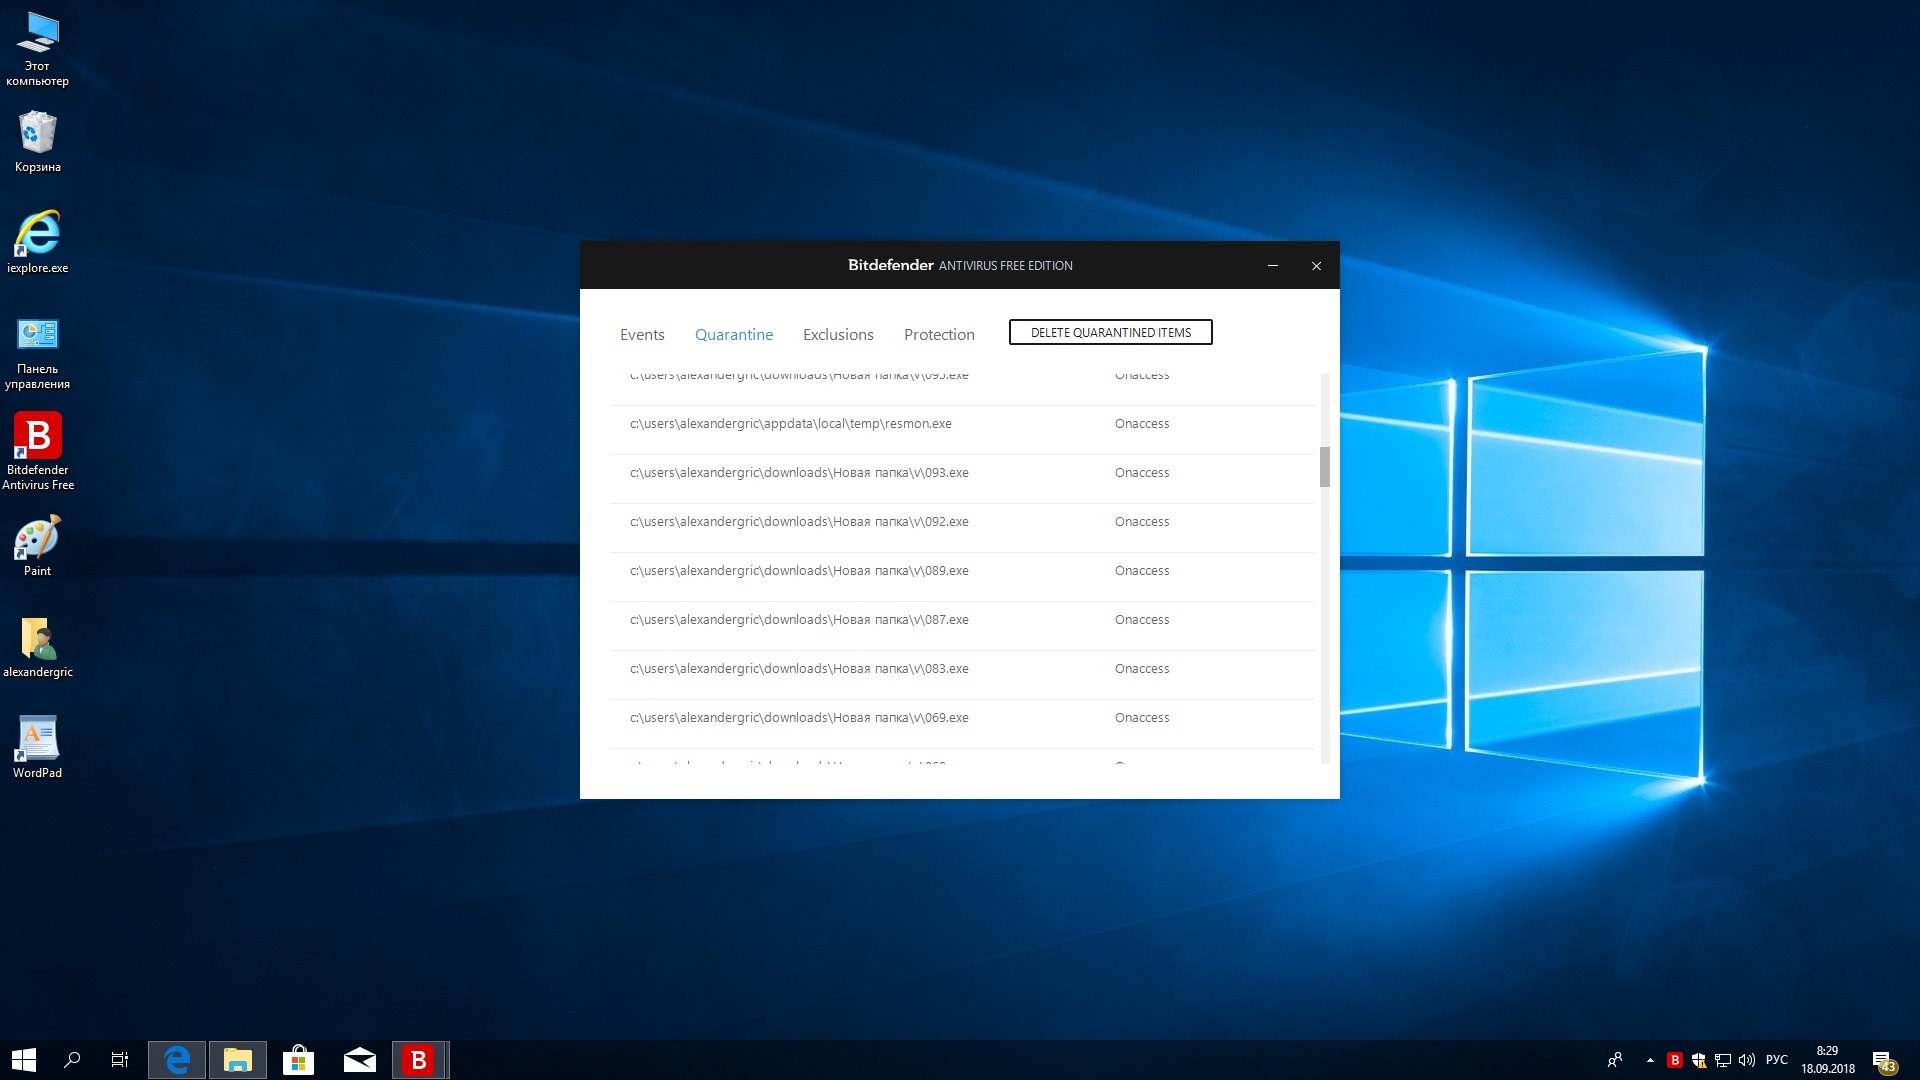
Task: Open WordPad desktop shortcut
Action: [38, 740]
